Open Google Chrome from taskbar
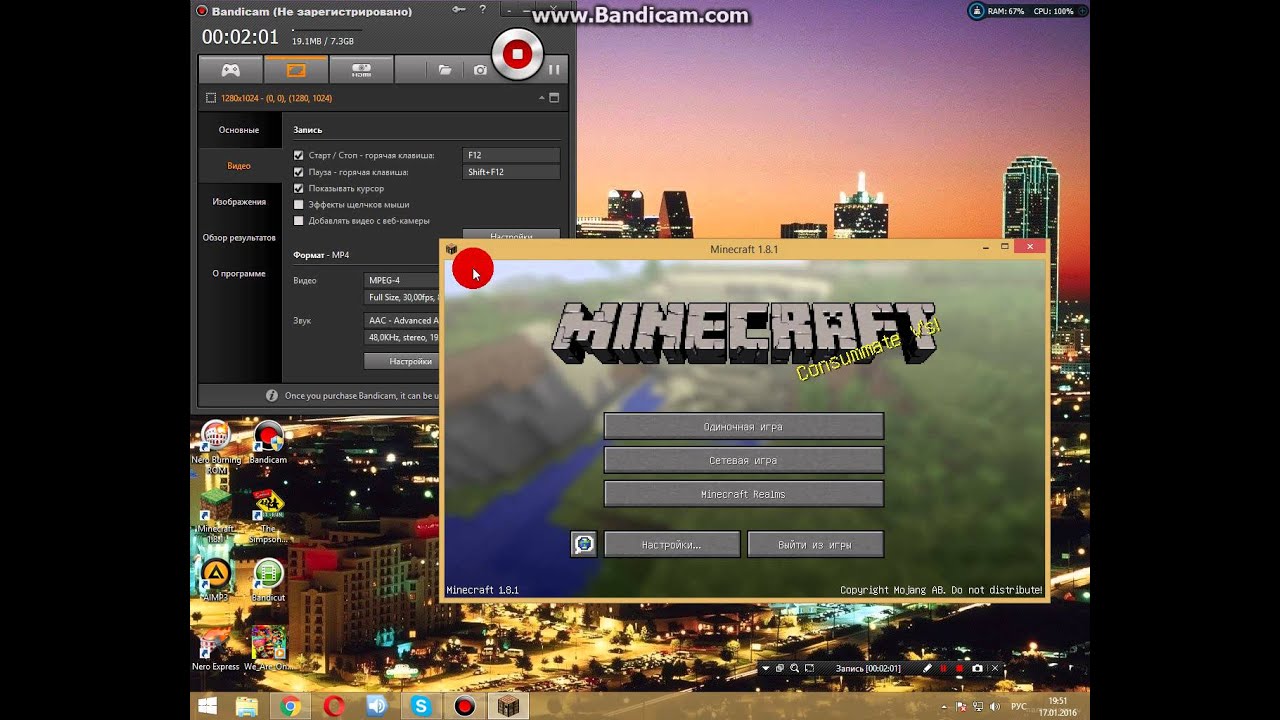1280x720 pixels. [290, 706]
